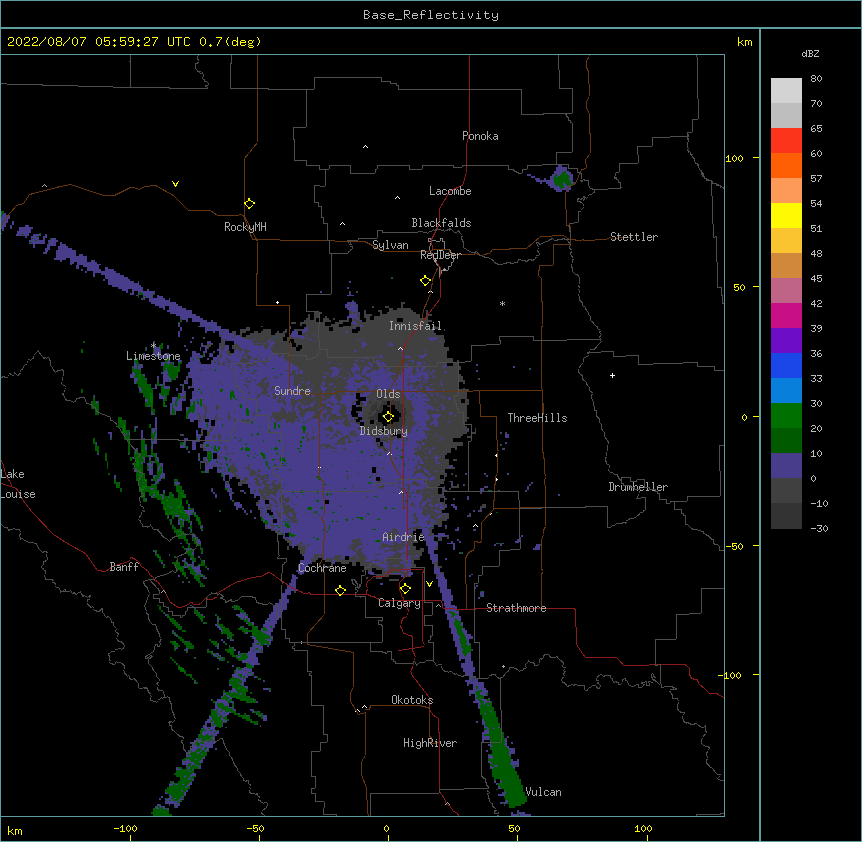Pick the 30–33 dBZ light blue legend swatch
The width and height of the screenshot is (862, 842).
tap(786, 391)
